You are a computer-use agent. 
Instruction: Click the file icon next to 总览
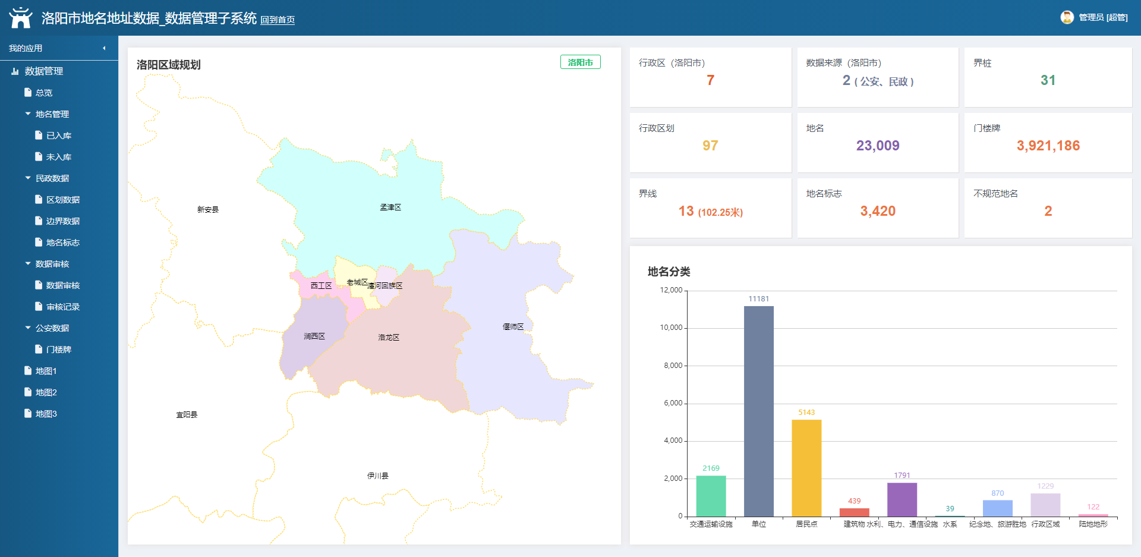[28, 93]
